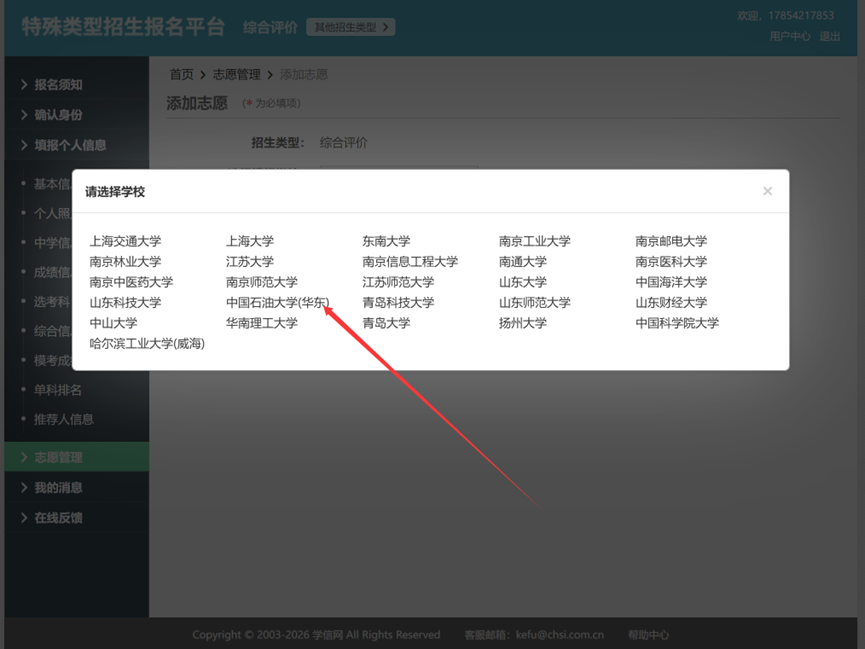
Task: Choose 哈尔滨工业大学(威海)
Action: 147,343
